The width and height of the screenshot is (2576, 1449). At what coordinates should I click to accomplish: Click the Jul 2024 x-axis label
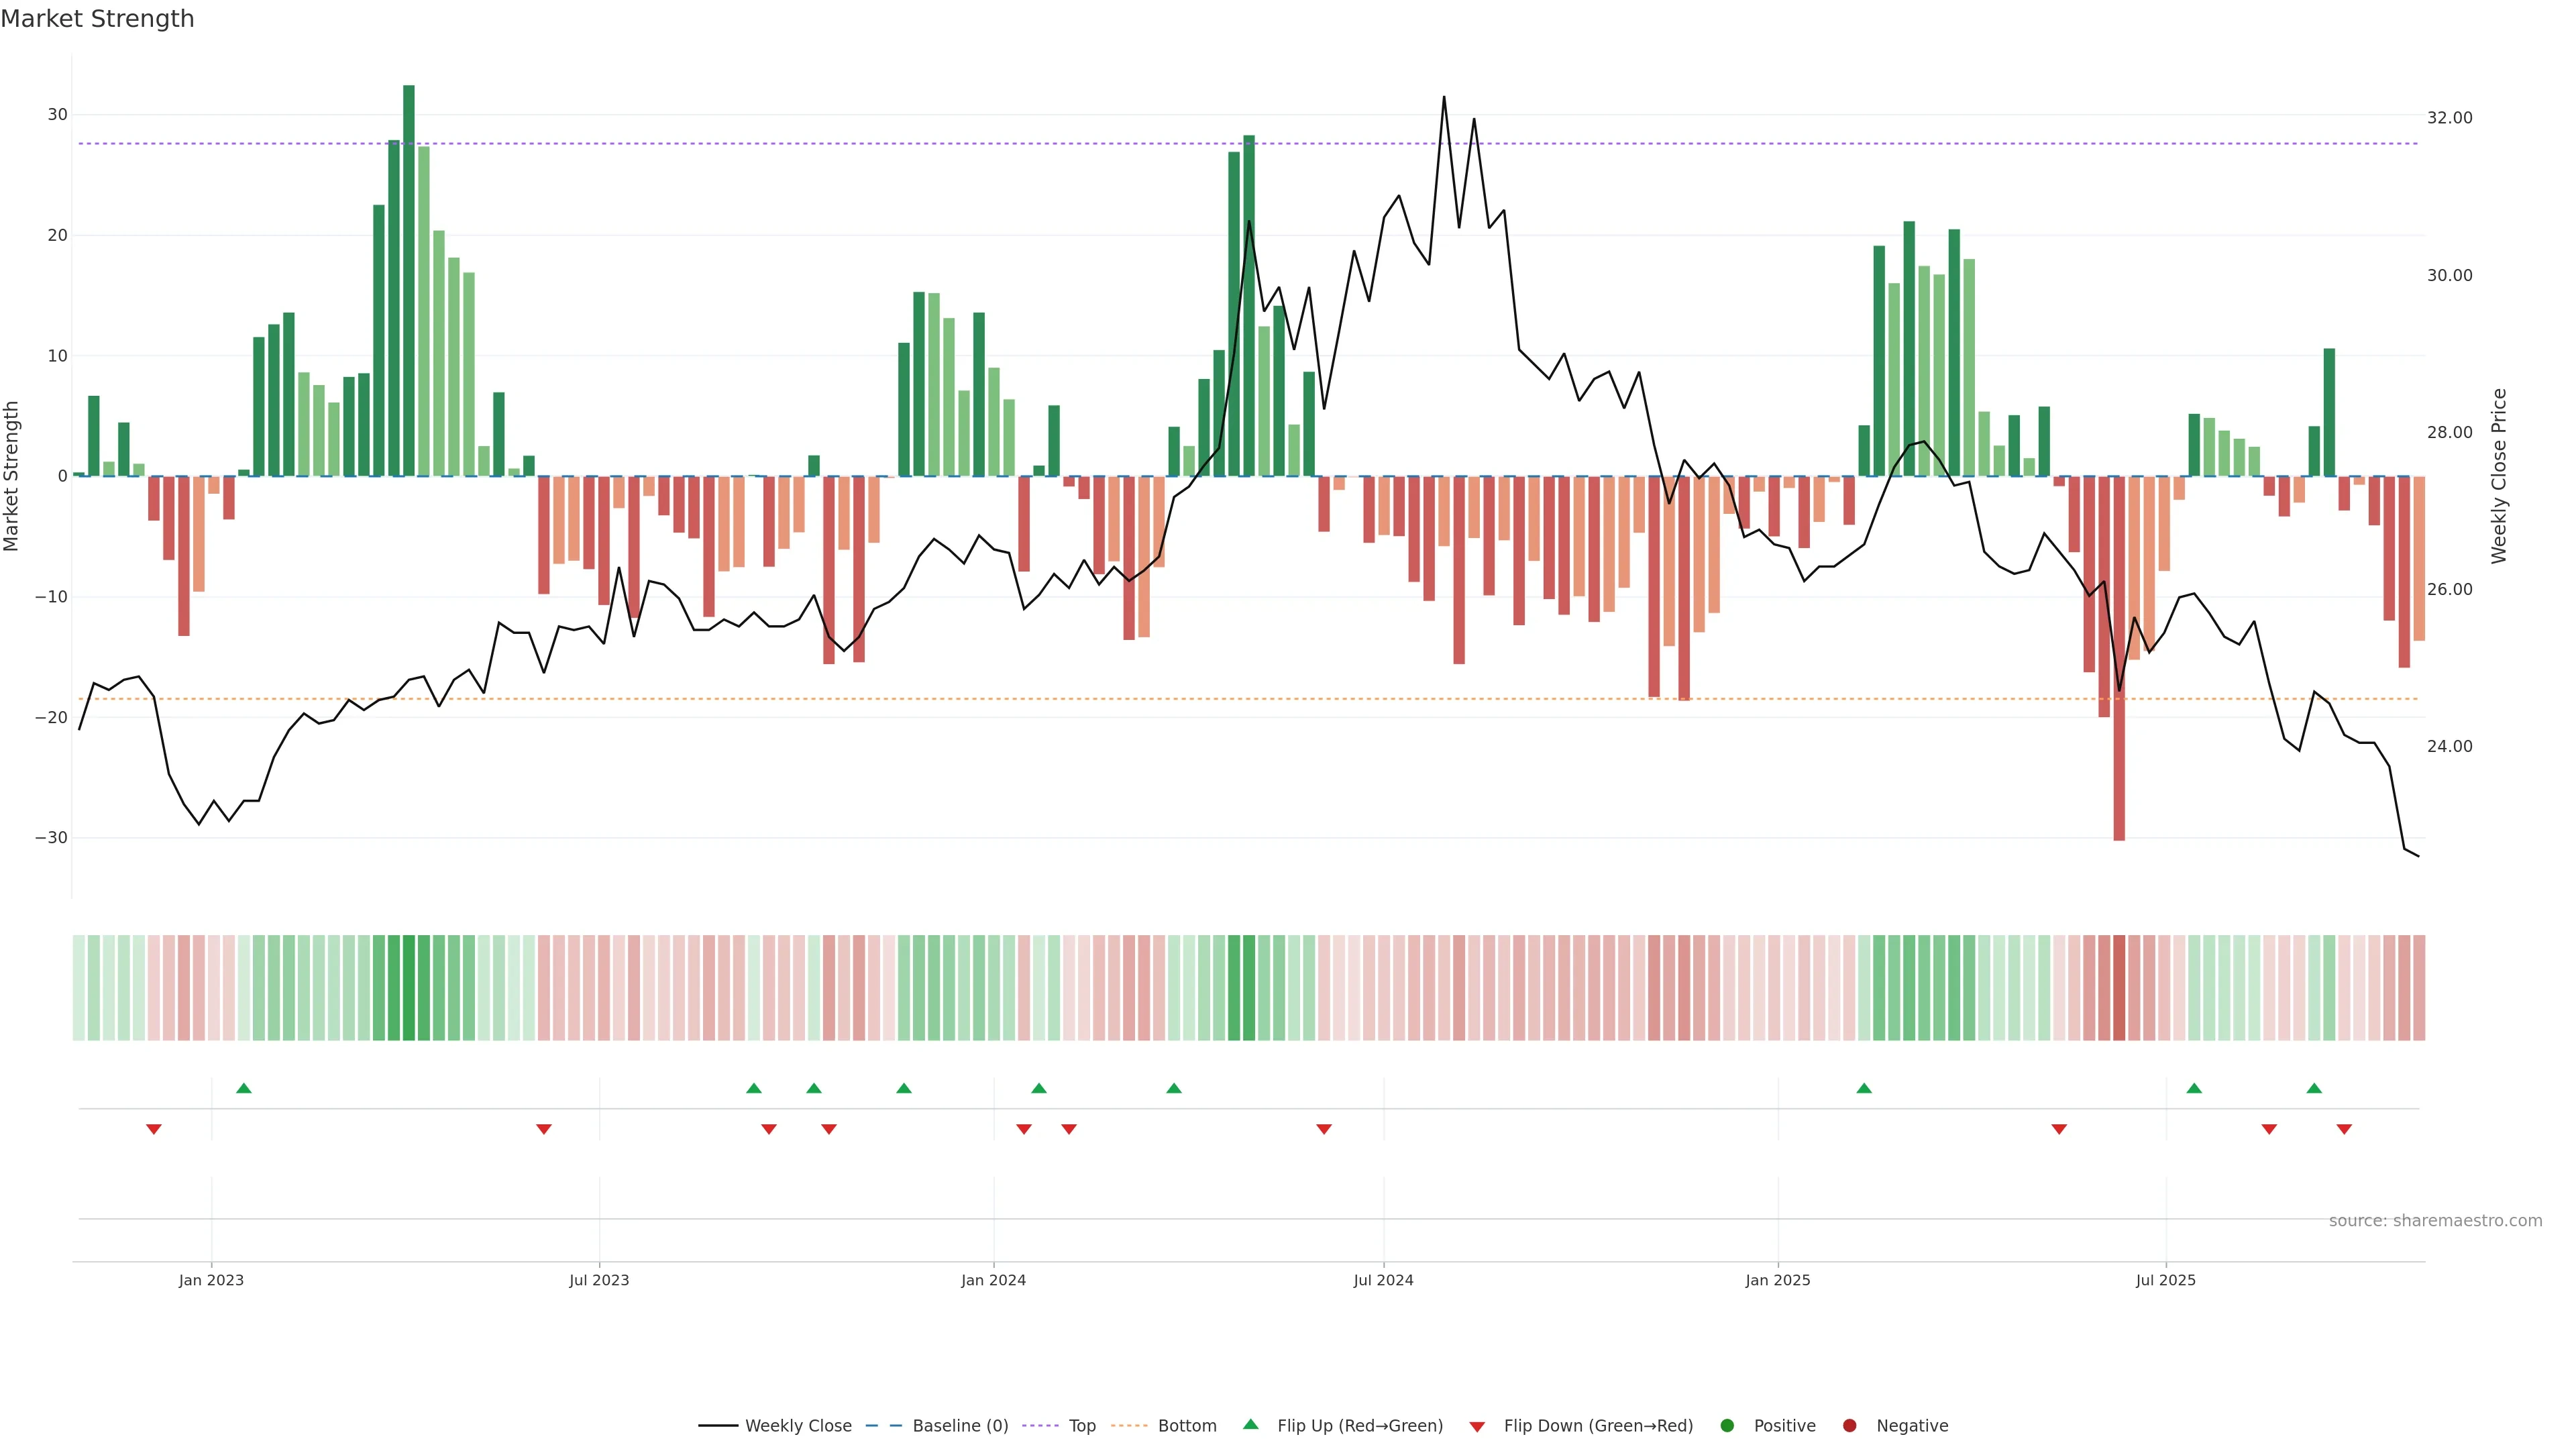pyautogui.click(x=1383, y=1280)
